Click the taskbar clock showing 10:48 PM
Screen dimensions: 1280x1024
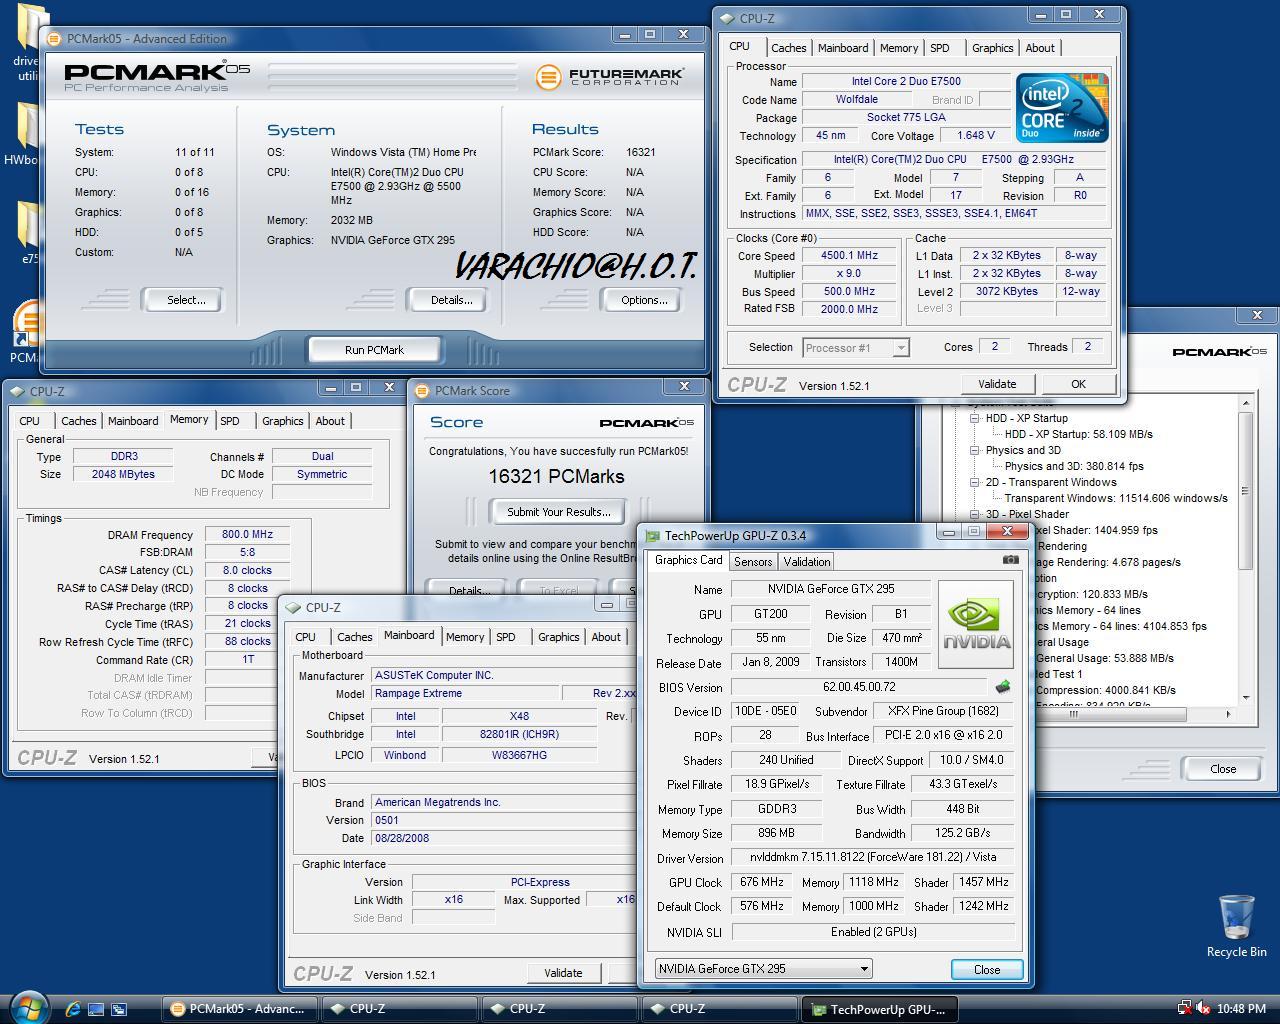coord(1241,1009)
